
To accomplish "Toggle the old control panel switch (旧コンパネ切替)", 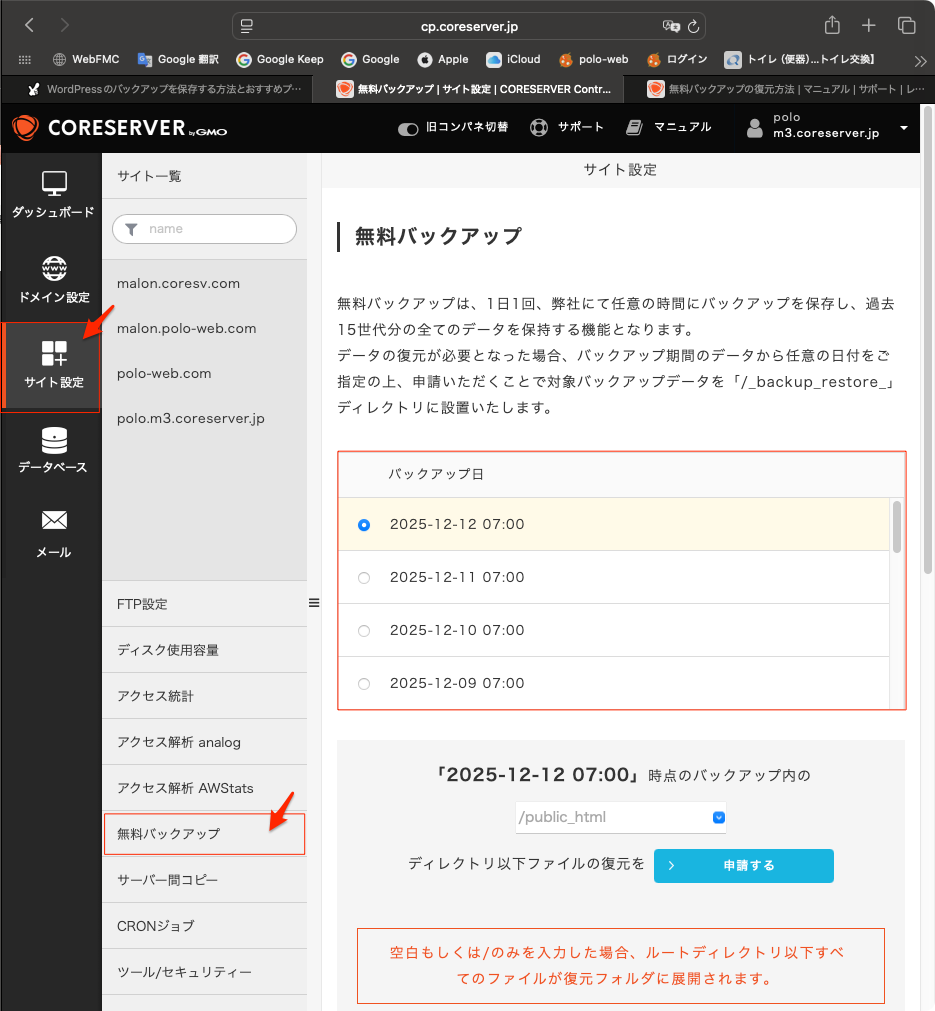I will point(408,129).
